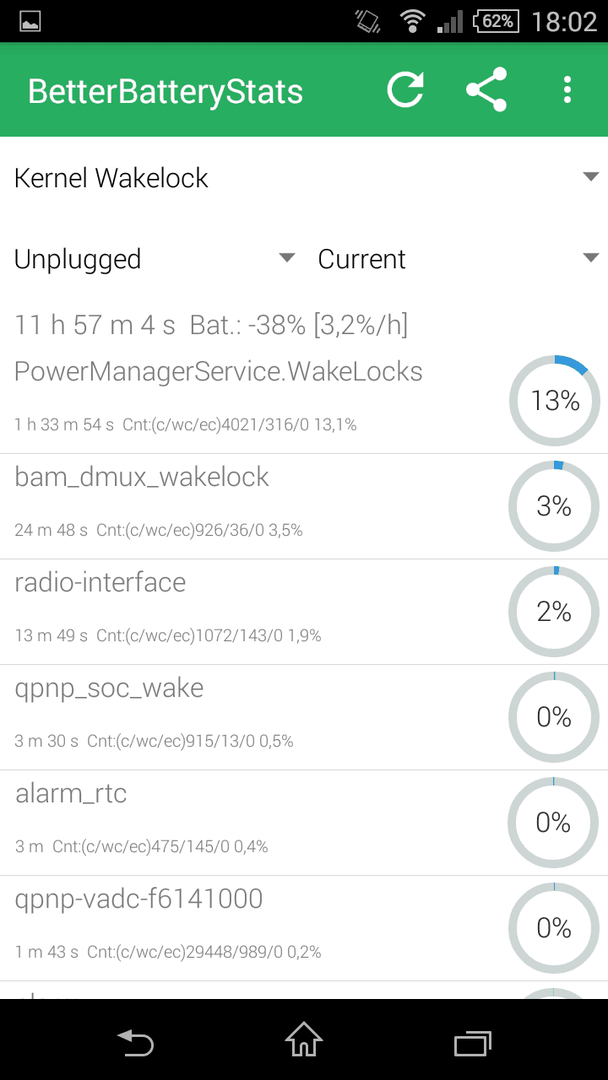Tap the BetterBatteryStats title
Image resolution: width=608 pixels, height=1080 pixels.
coord(165,91)
